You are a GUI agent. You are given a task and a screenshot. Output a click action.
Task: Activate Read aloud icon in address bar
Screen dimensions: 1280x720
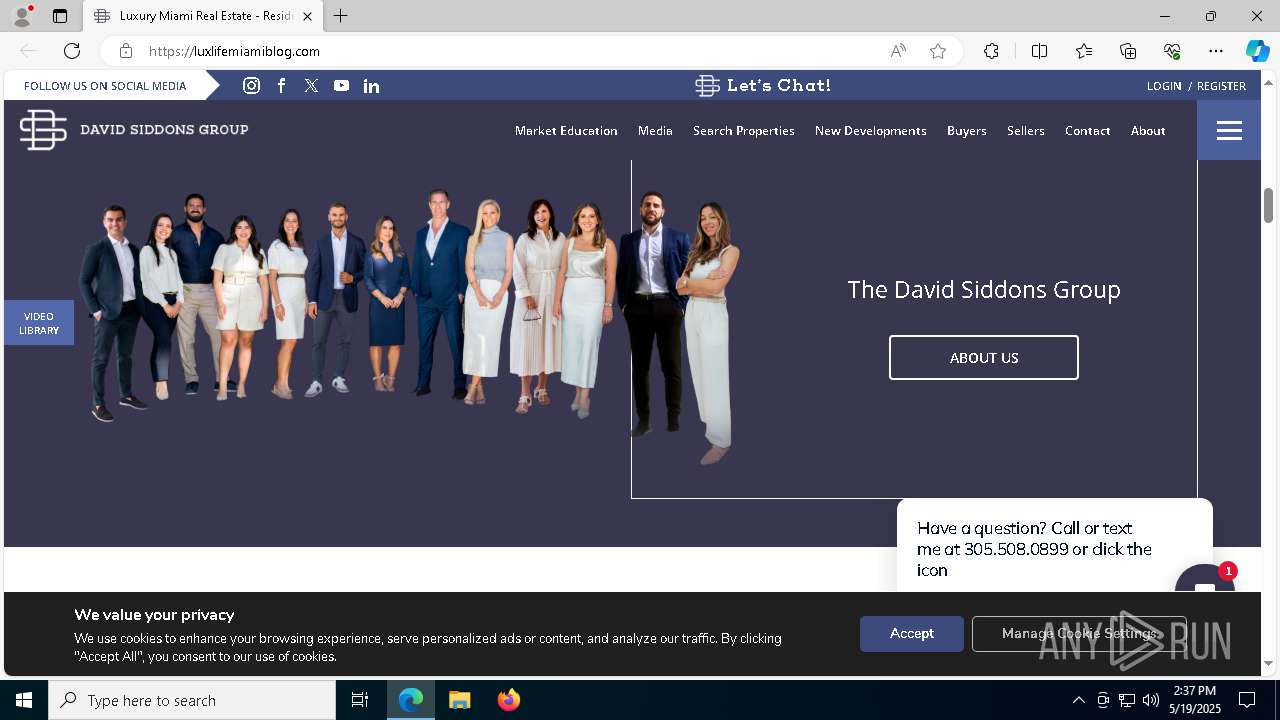[x=898, y=51]
